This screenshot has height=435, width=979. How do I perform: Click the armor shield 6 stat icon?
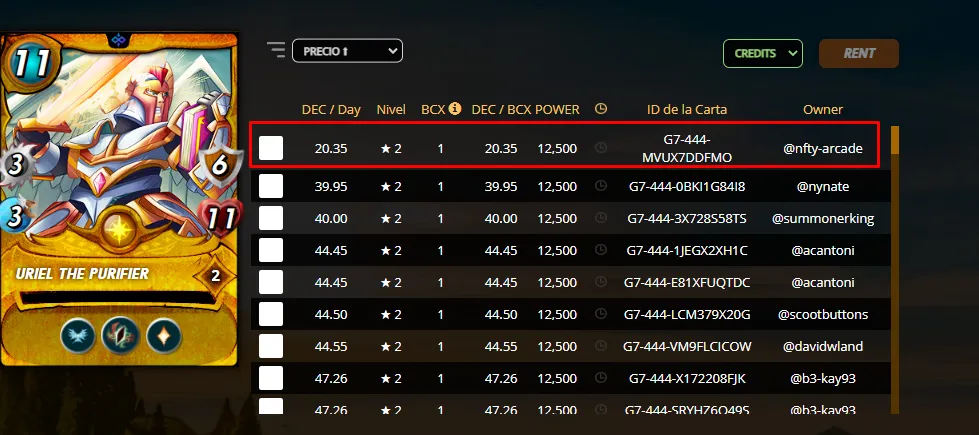pyautogui.click(x=221, y=167)
